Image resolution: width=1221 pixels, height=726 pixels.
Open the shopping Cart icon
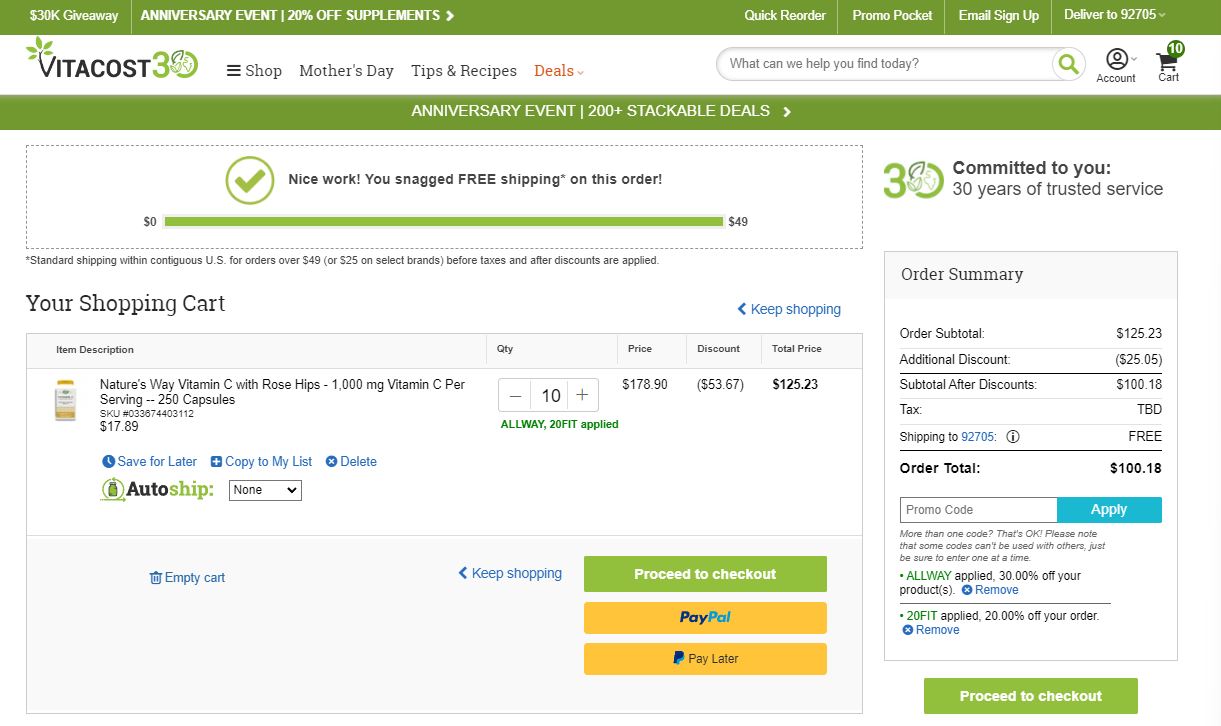click(1169, 63)
